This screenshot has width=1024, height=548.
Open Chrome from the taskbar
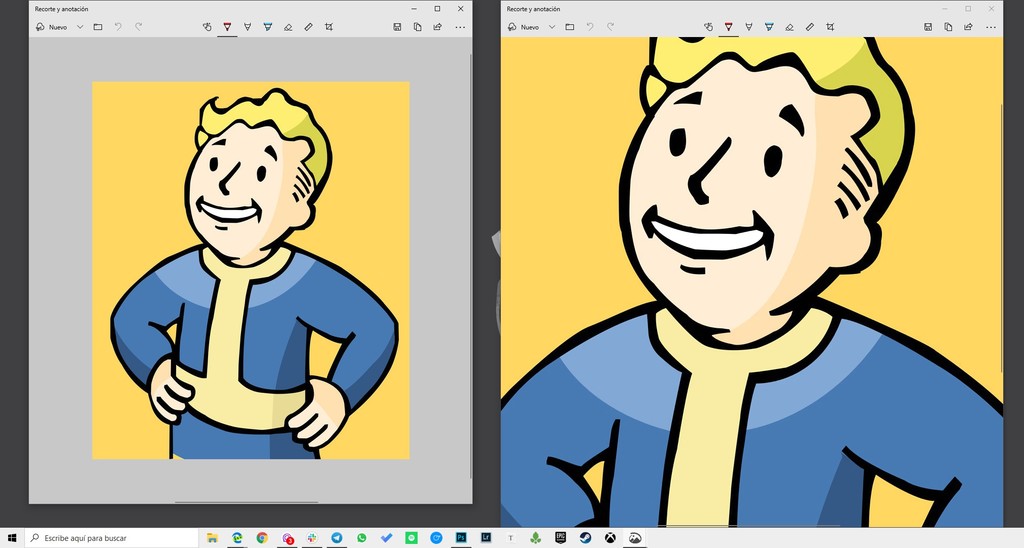(x=262, y=538)
